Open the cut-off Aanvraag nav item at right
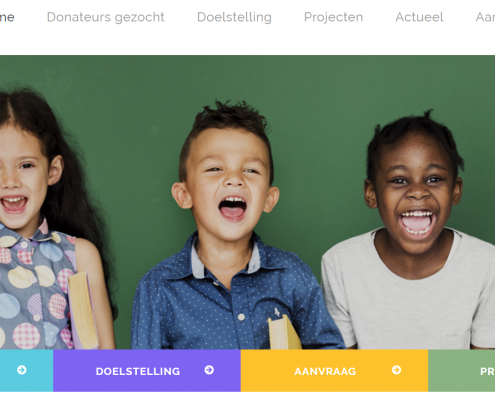The width and height of the screenshot is (495, 400). 485,17
